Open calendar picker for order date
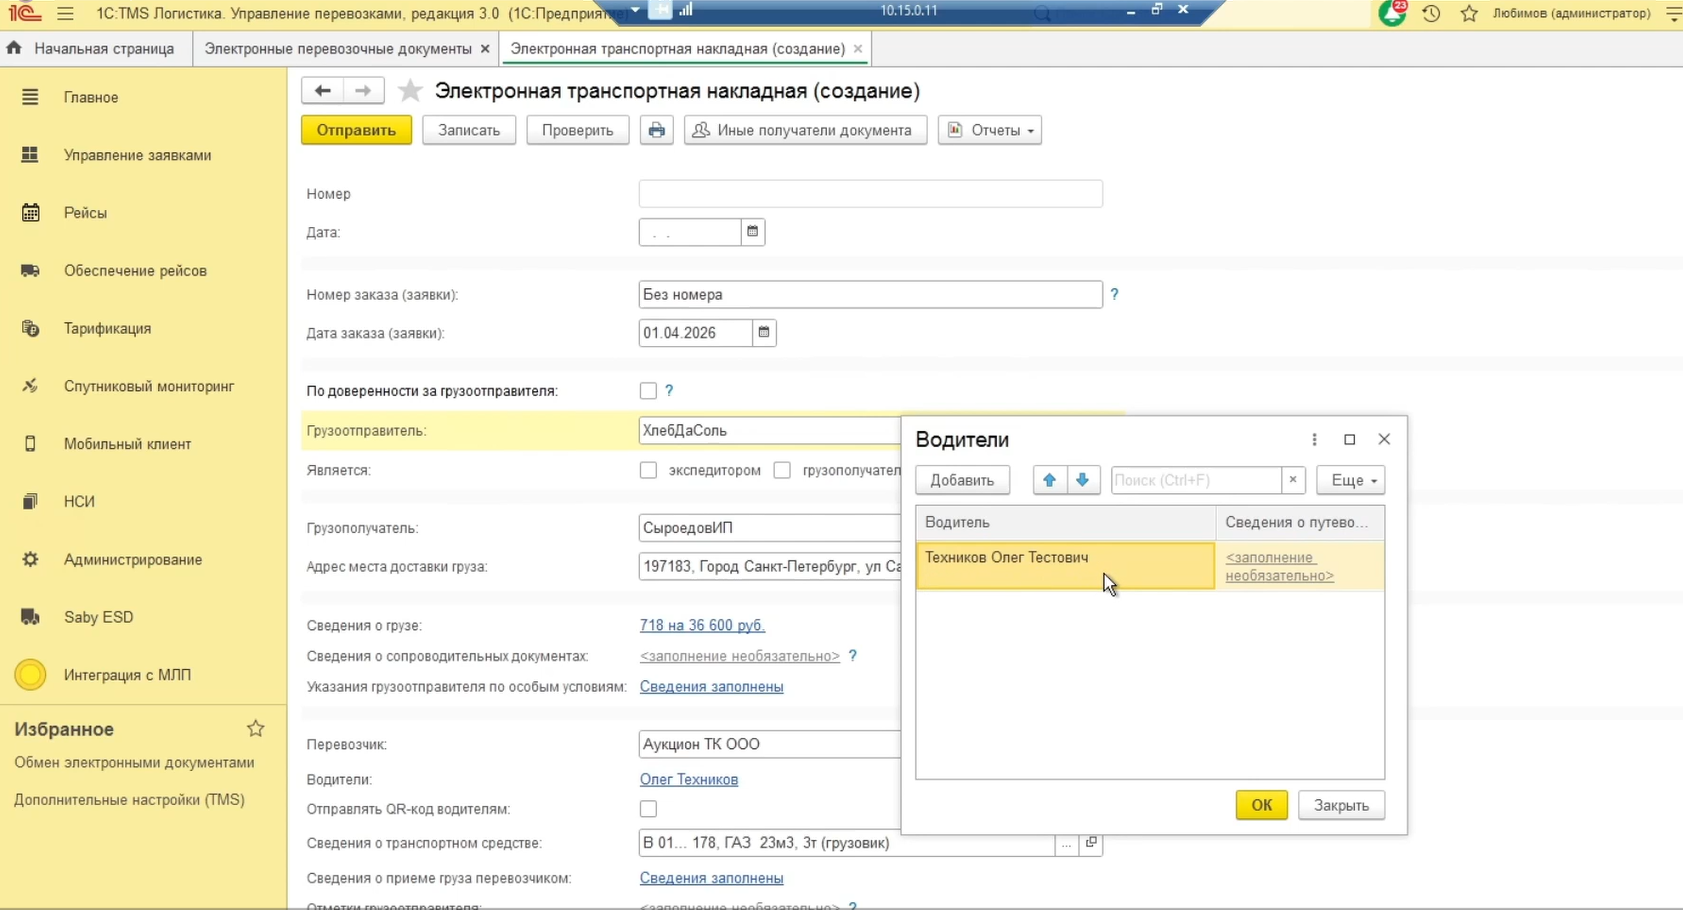This screenshot has width=1683, height=910. 764,333
